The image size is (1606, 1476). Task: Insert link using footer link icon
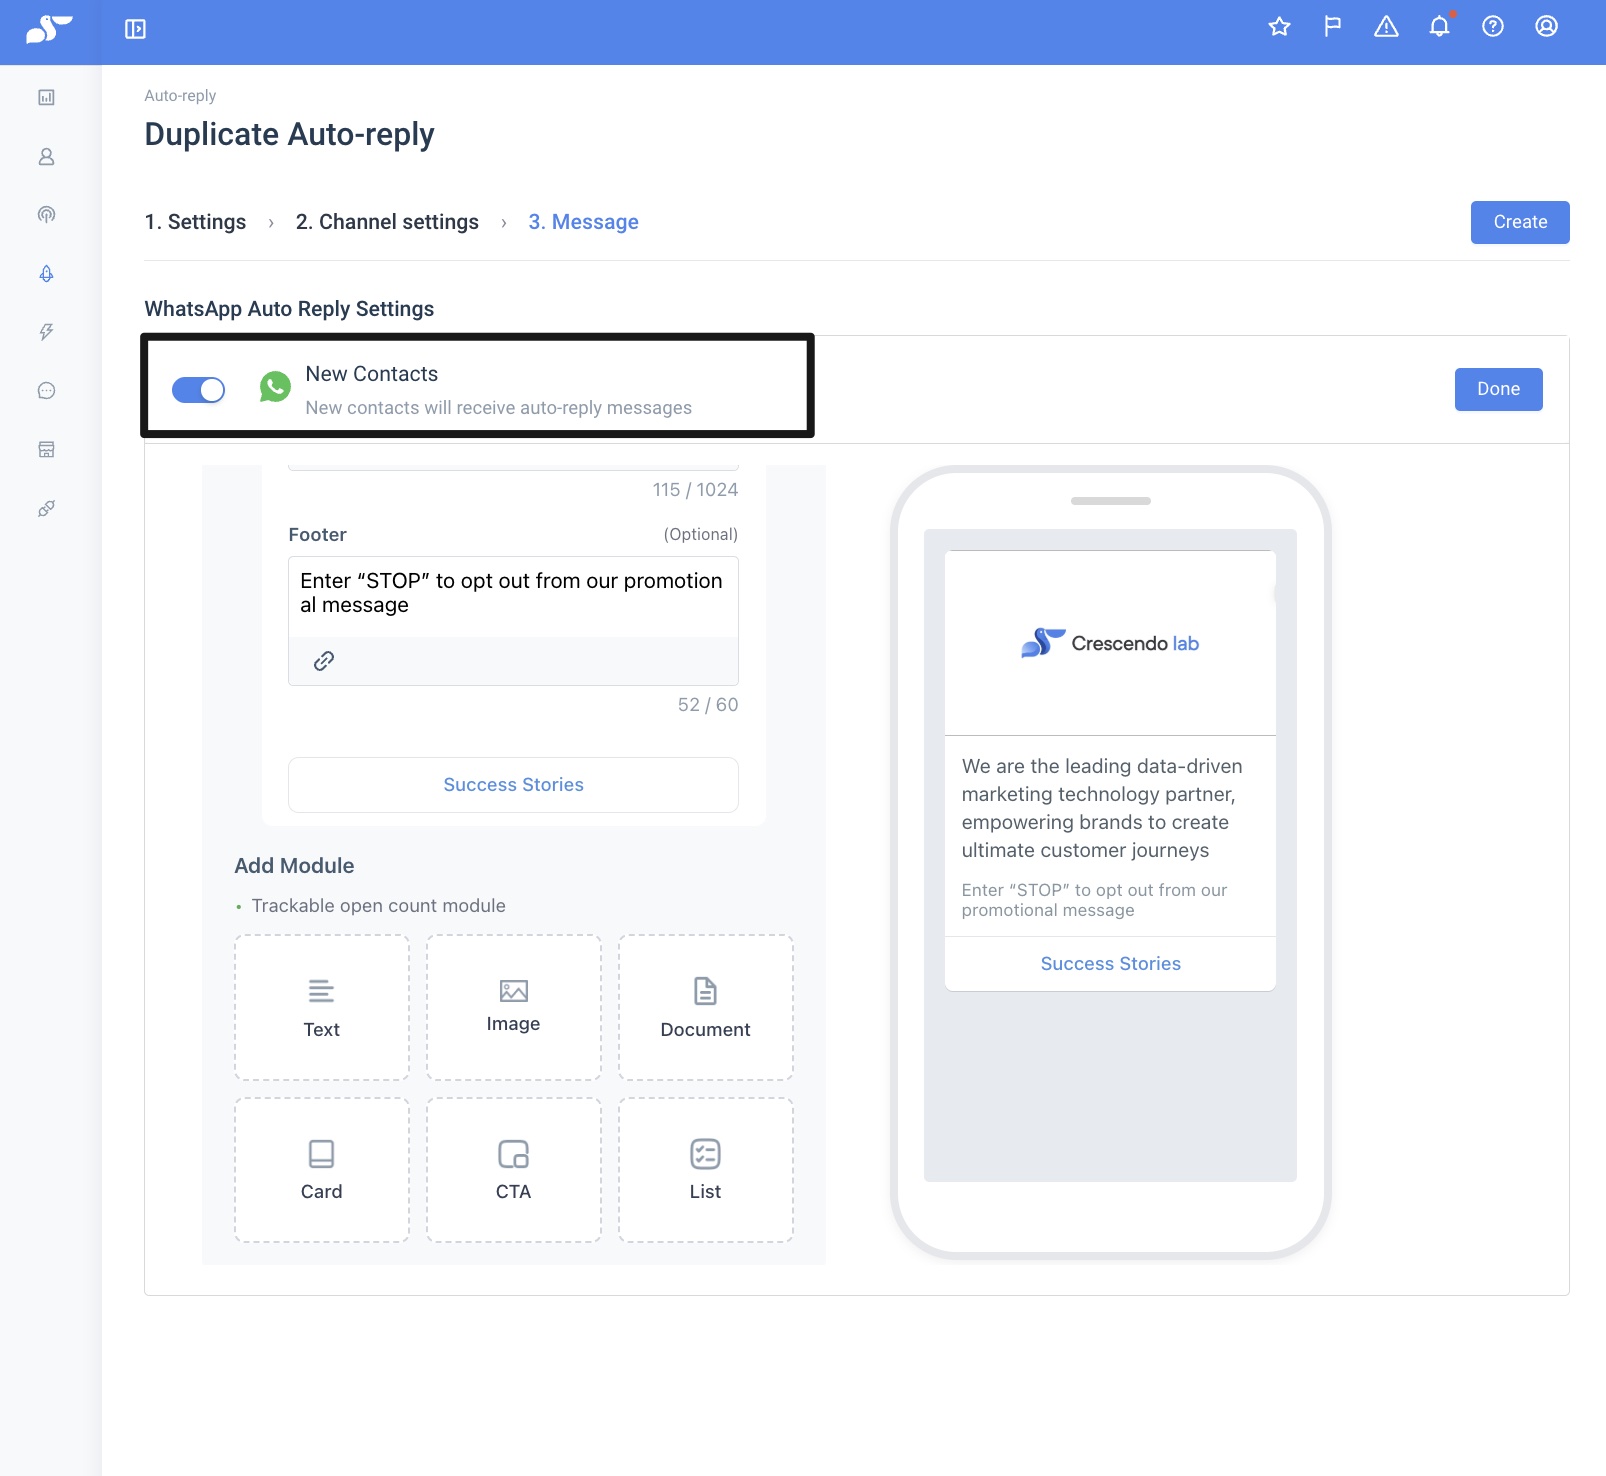[x=323, y=661]
